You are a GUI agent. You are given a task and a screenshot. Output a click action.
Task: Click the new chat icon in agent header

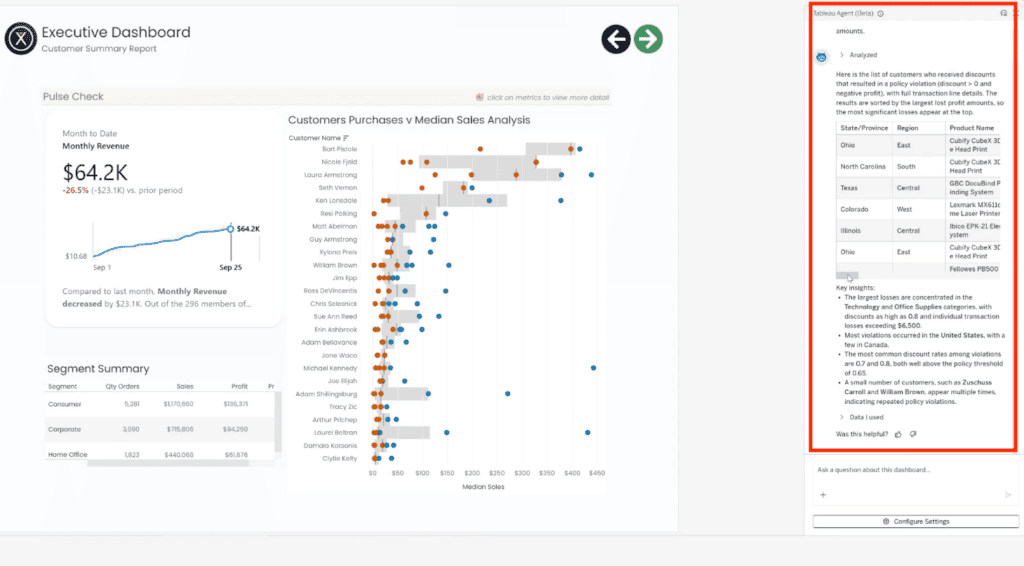point(1004,13)
